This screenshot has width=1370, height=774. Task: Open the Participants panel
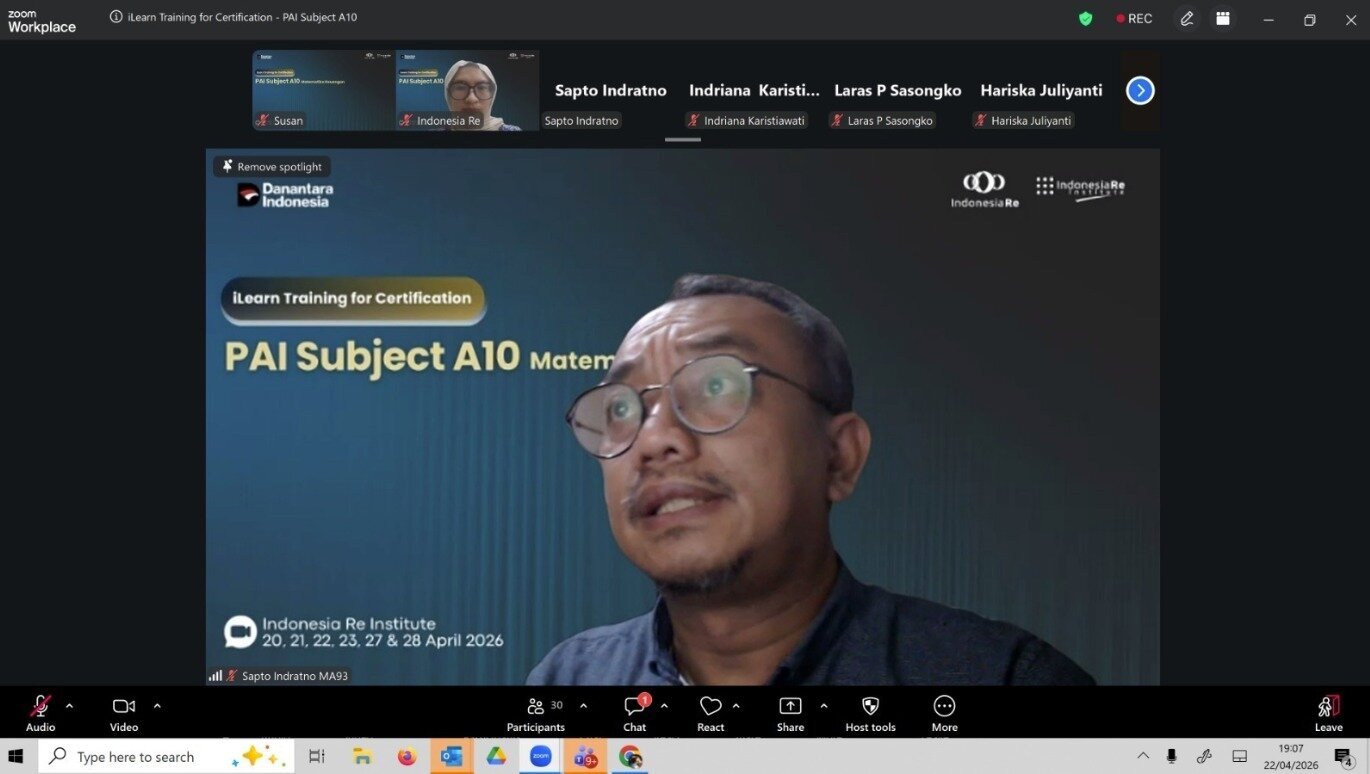(536, 712)
